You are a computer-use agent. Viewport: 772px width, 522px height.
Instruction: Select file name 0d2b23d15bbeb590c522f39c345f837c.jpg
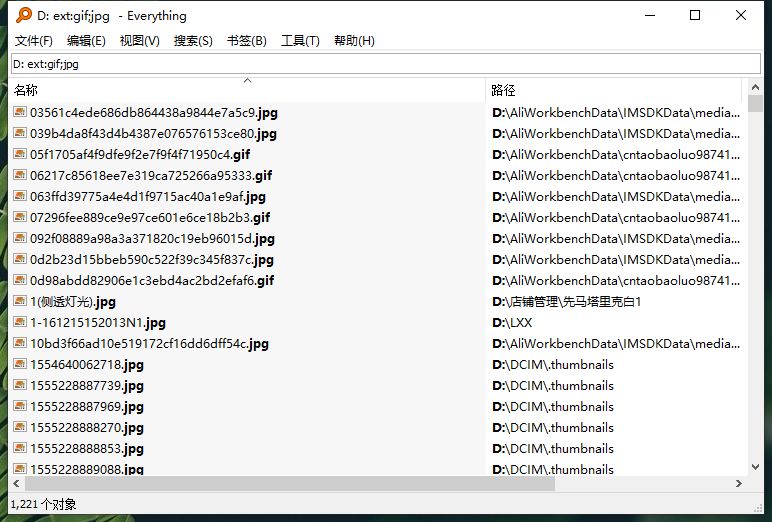click(x=152, y=260)
